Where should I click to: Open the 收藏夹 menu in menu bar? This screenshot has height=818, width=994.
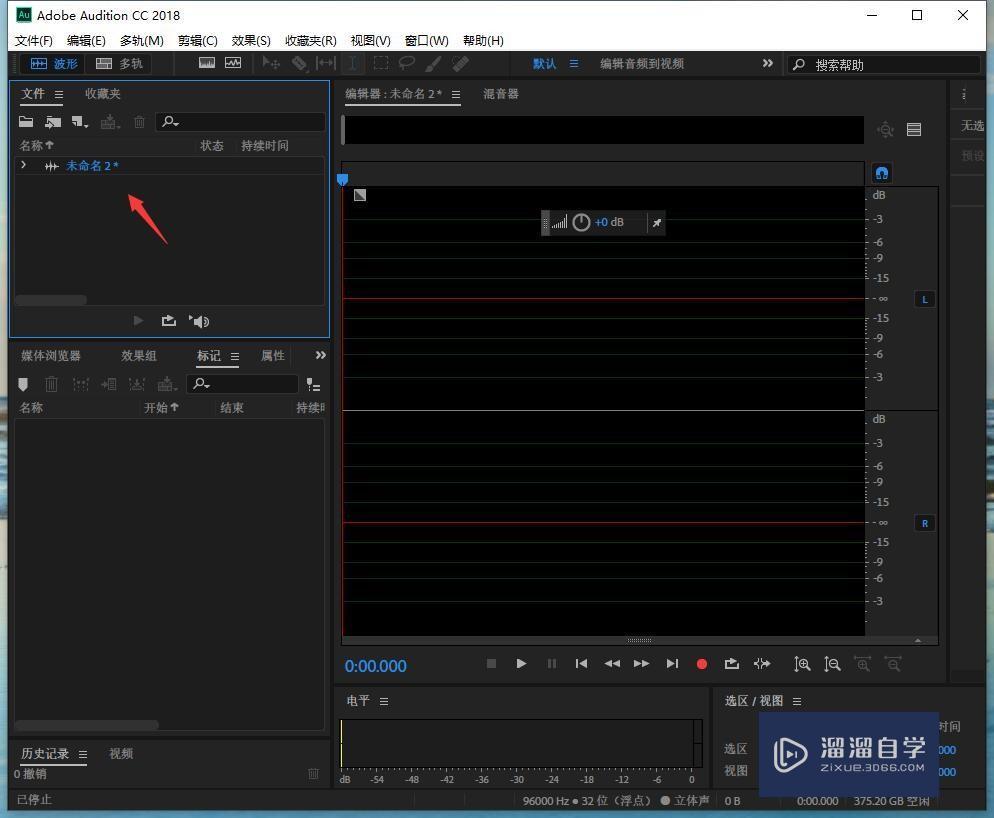311,41
